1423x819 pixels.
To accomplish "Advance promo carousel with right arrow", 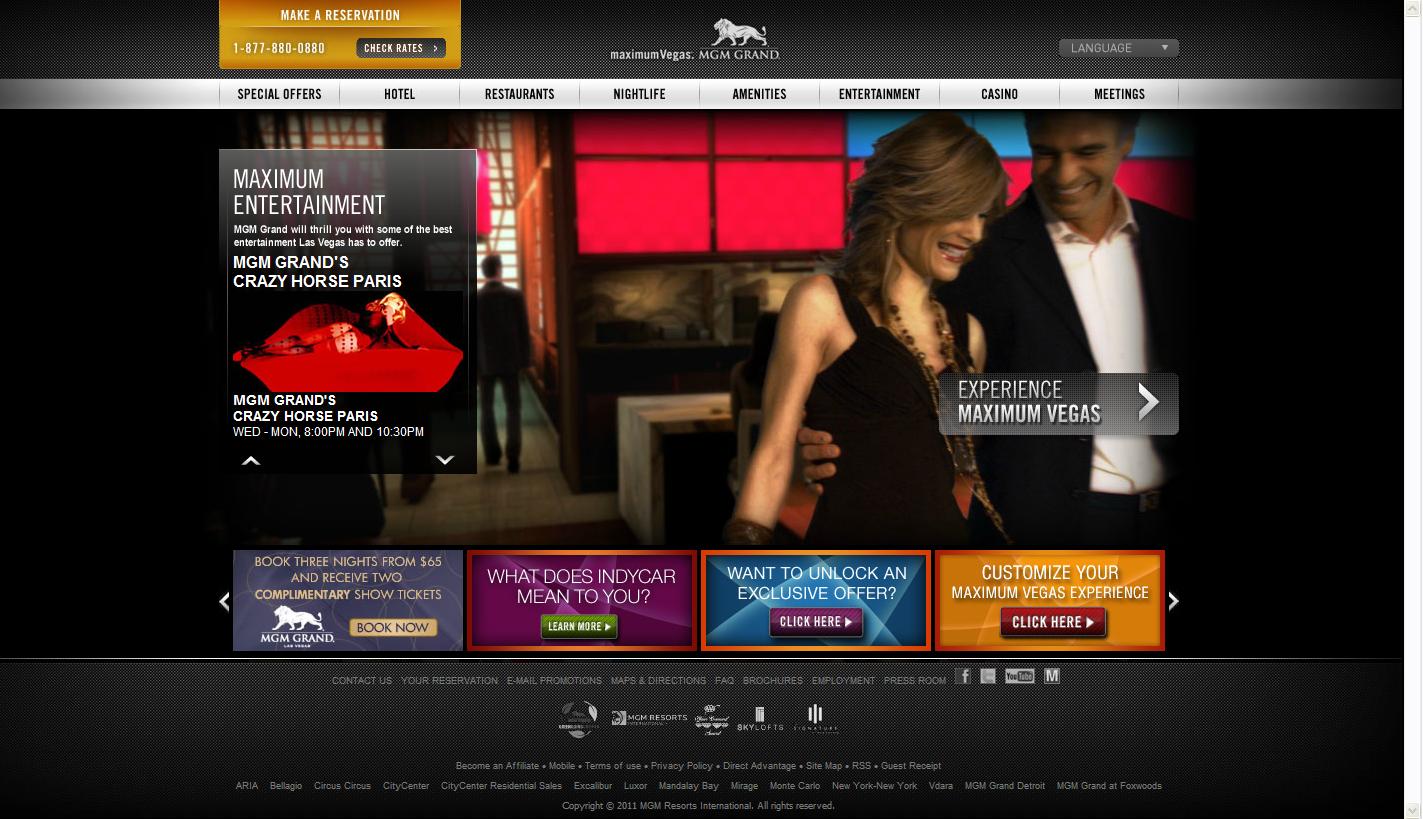I will 1174,601.
